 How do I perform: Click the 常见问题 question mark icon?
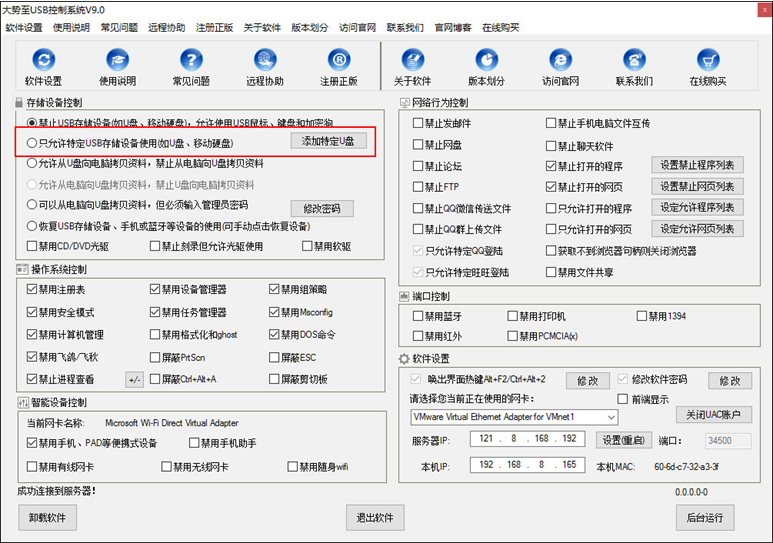191,61
